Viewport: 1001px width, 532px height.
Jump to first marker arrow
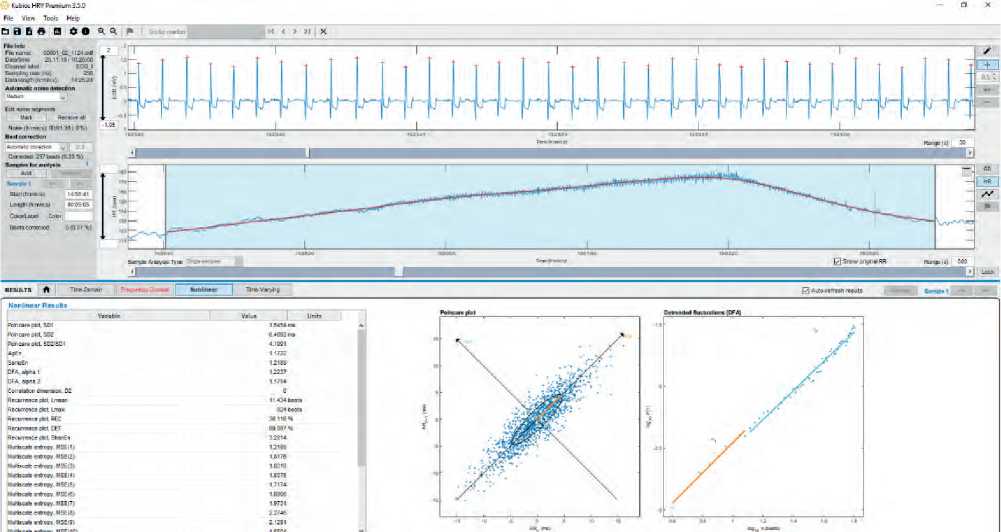271,31
